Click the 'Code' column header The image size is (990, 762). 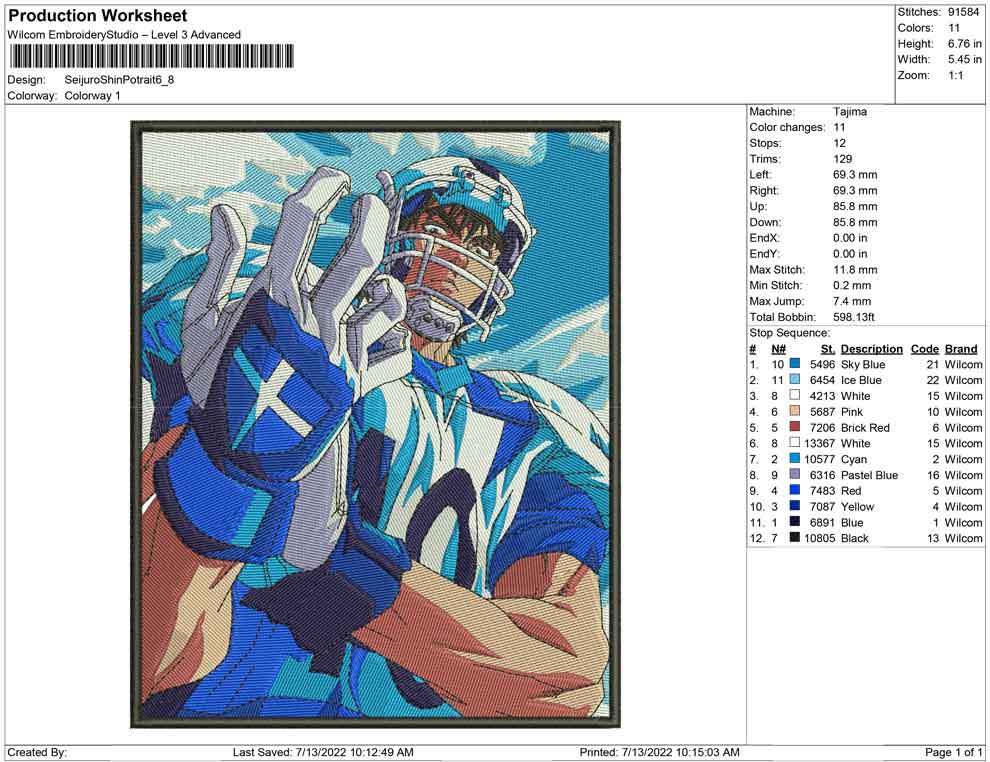point(924,348)
